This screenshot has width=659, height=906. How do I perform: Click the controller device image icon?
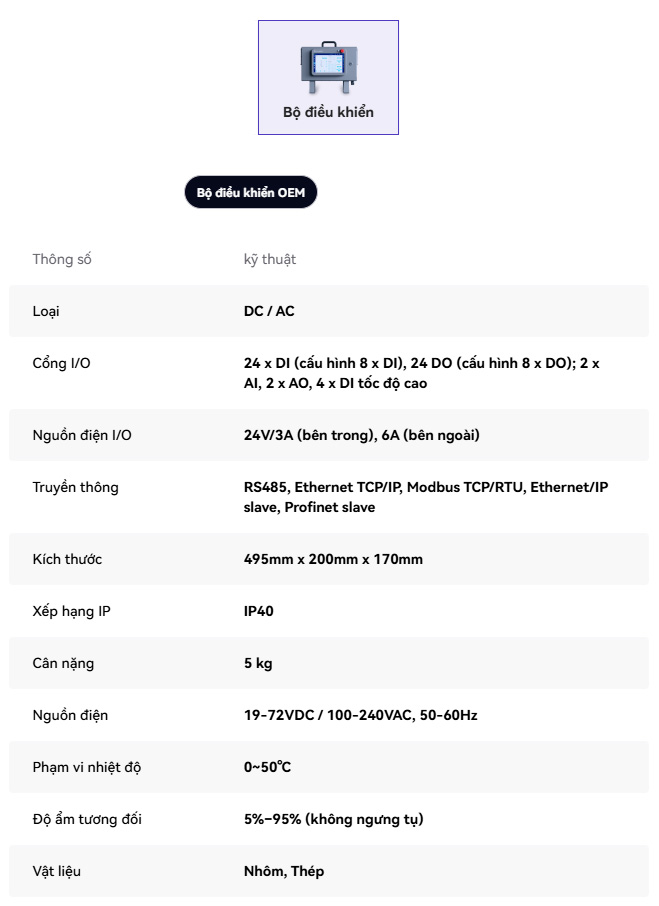coord(328,65)
